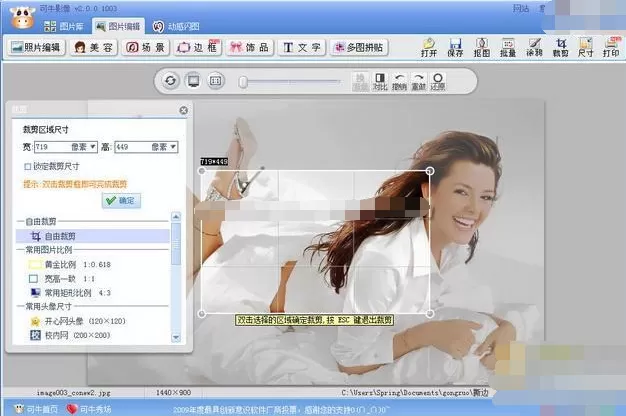Viewport: 626px width, 416px height.
Task: Open the 场景 scene menu
Action: (x=146, y=47)
